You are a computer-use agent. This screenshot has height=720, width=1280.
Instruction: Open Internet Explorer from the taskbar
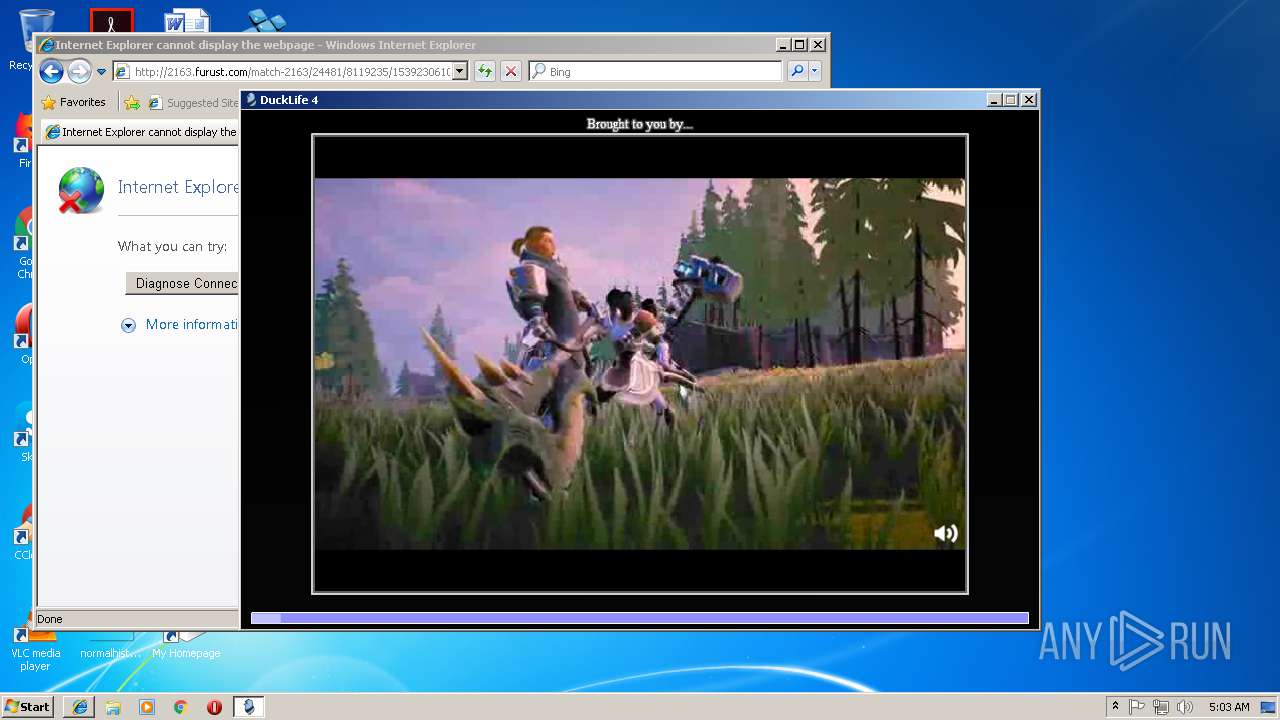point(80,707)
